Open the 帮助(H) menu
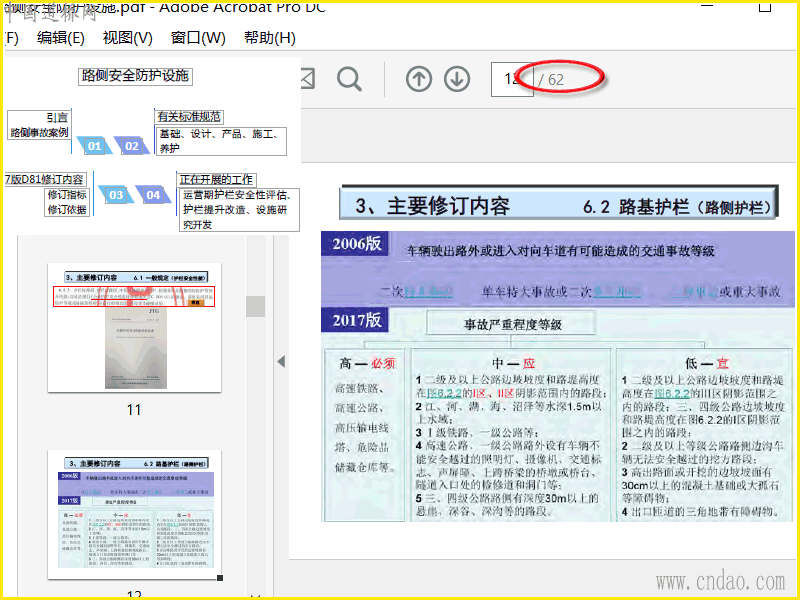Viewport: 800px width, 600px height. point(269,38)
